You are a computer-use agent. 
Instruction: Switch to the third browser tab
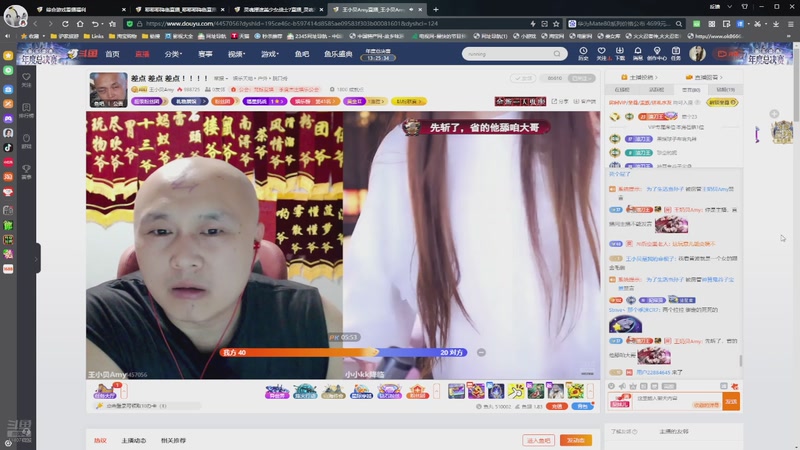pyautogui.click(x=278, y=9)
